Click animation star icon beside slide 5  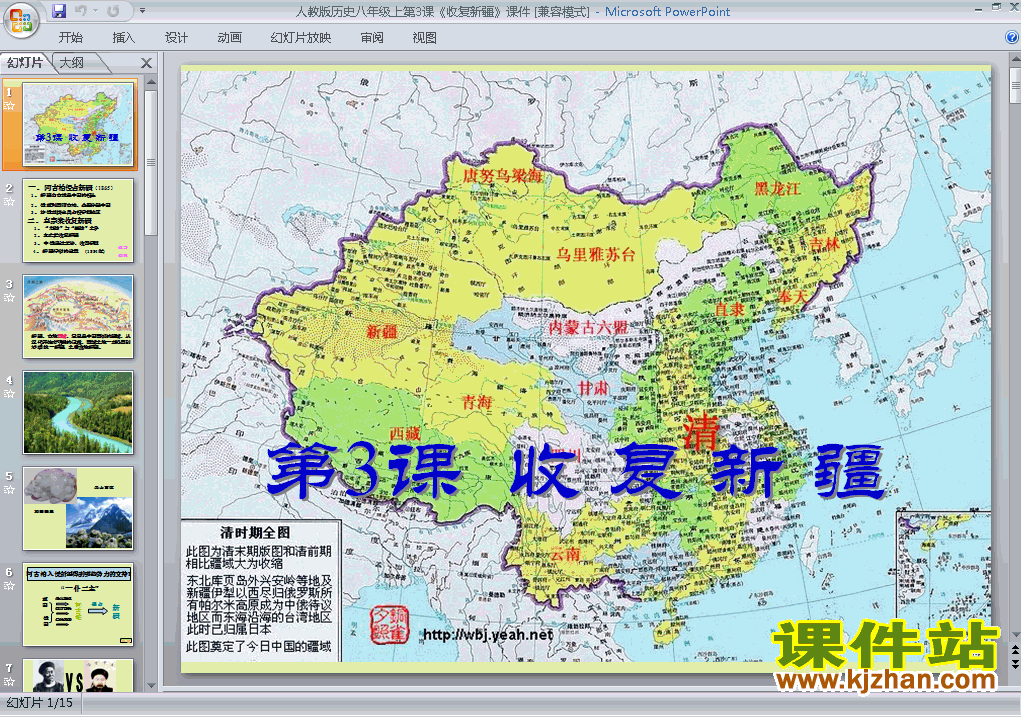[x=9, y=490]
